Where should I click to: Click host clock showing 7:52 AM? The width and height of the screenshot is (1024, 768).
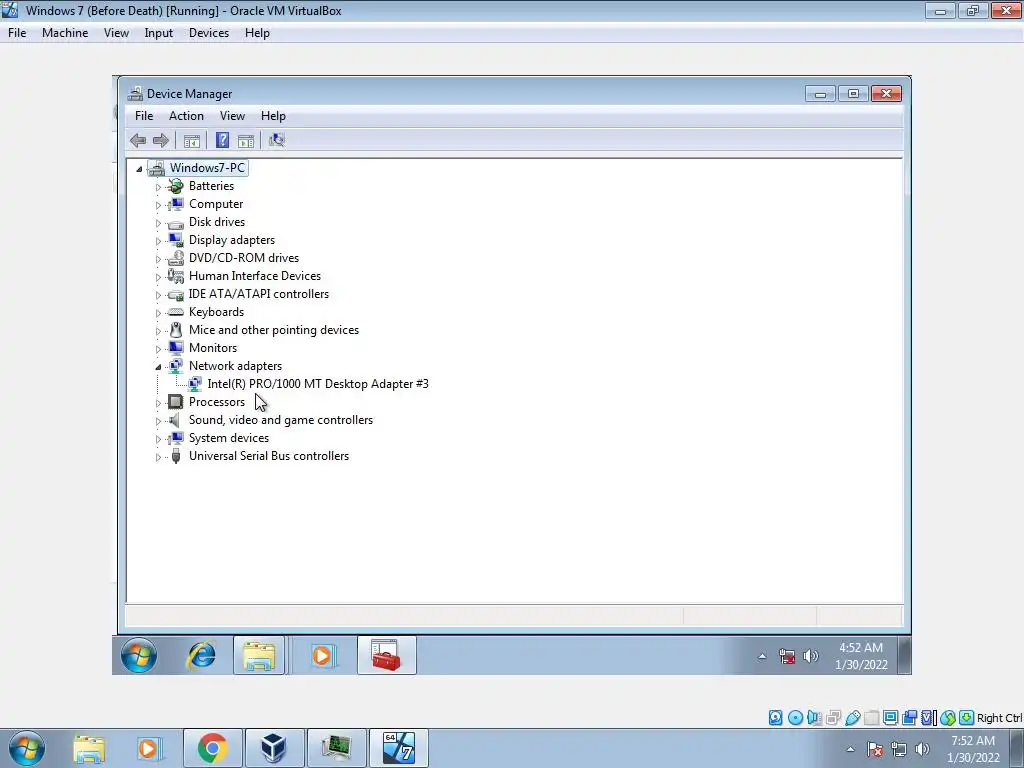[x=973, y=749]
